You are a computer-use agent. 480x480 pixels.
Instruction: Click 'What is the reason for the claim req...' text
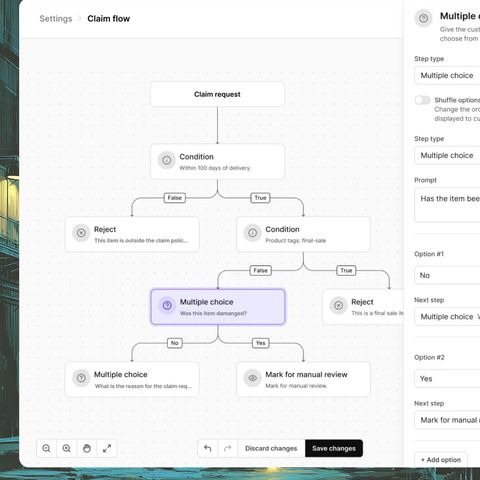[x=143, y=386]
